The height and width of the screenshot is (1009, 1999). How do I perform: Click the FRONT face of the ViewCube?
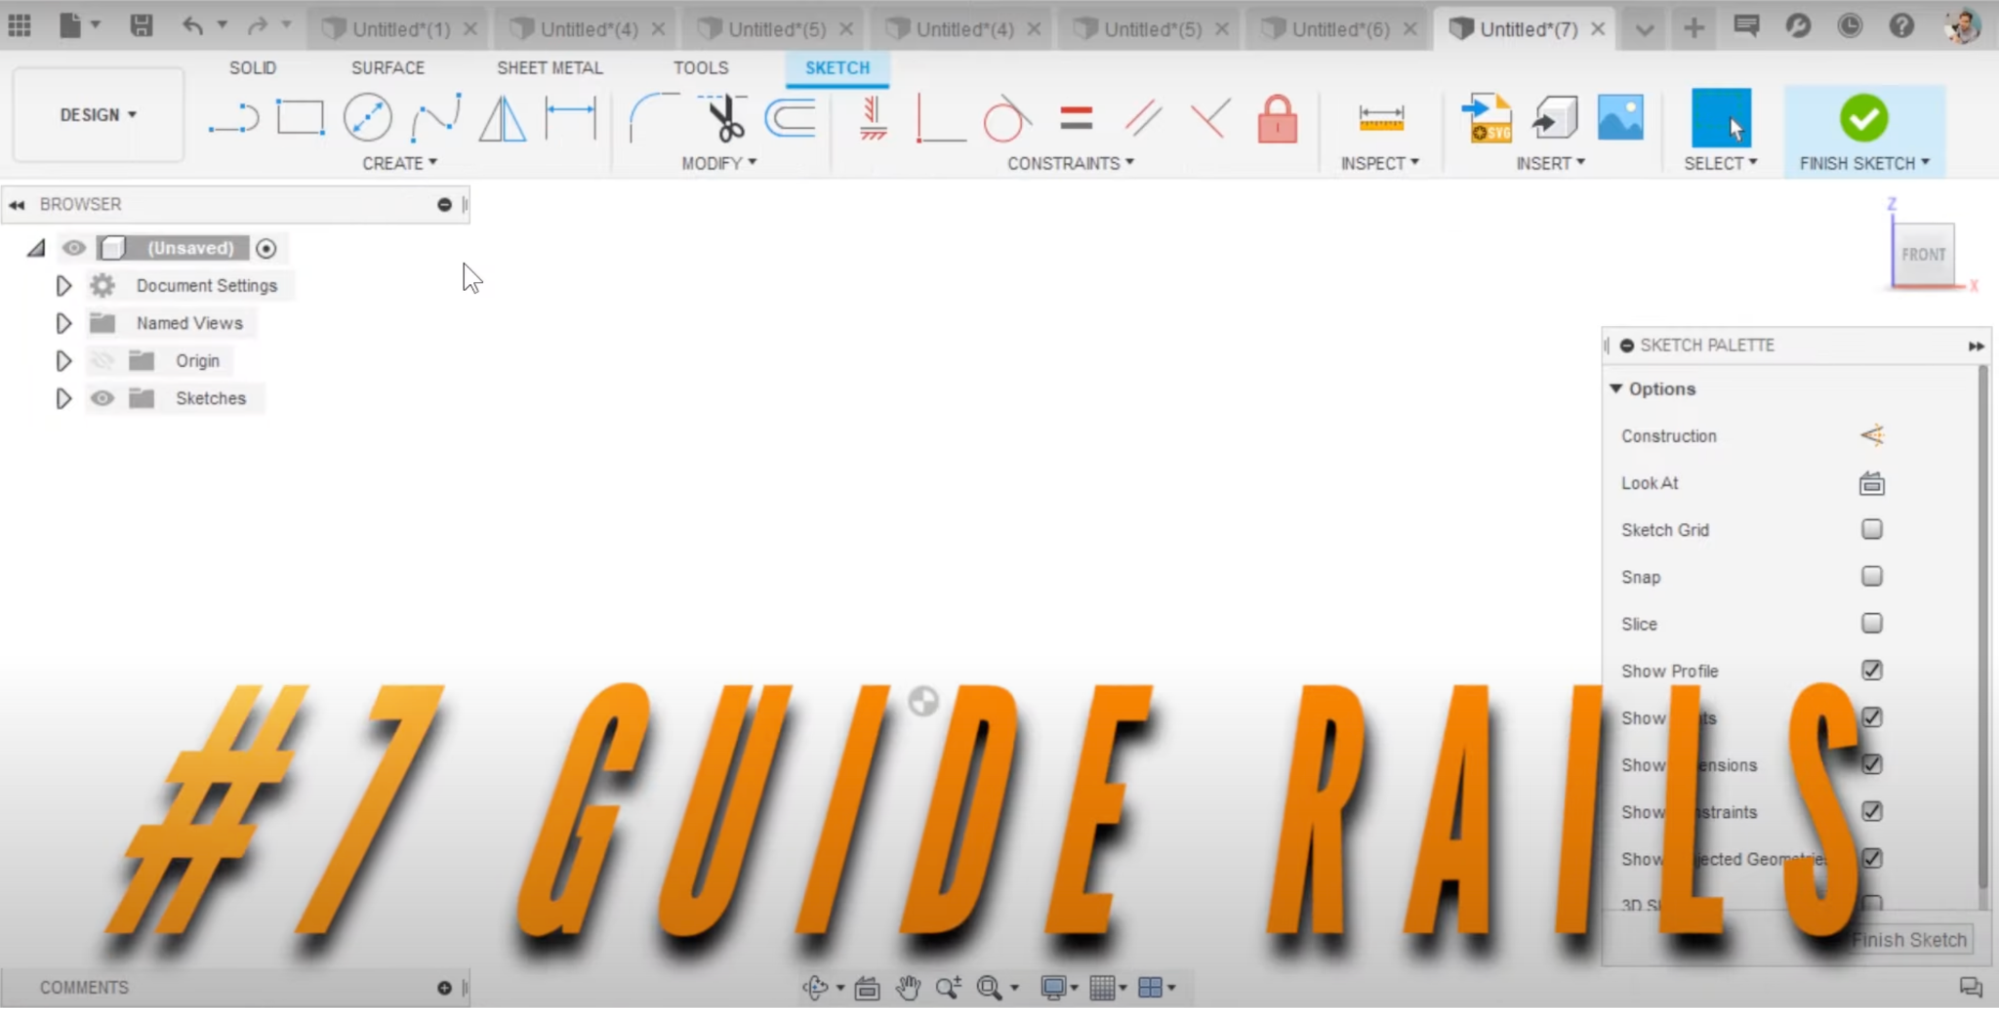1923,254
